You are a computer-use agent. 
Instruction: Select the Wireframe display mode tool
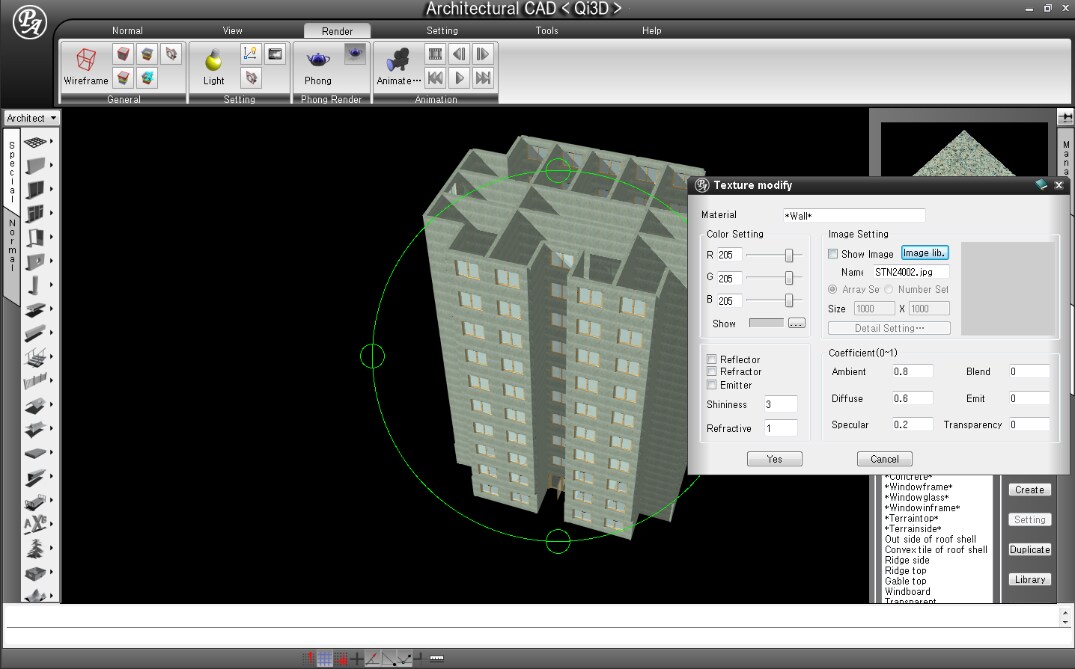pos(85,60)
